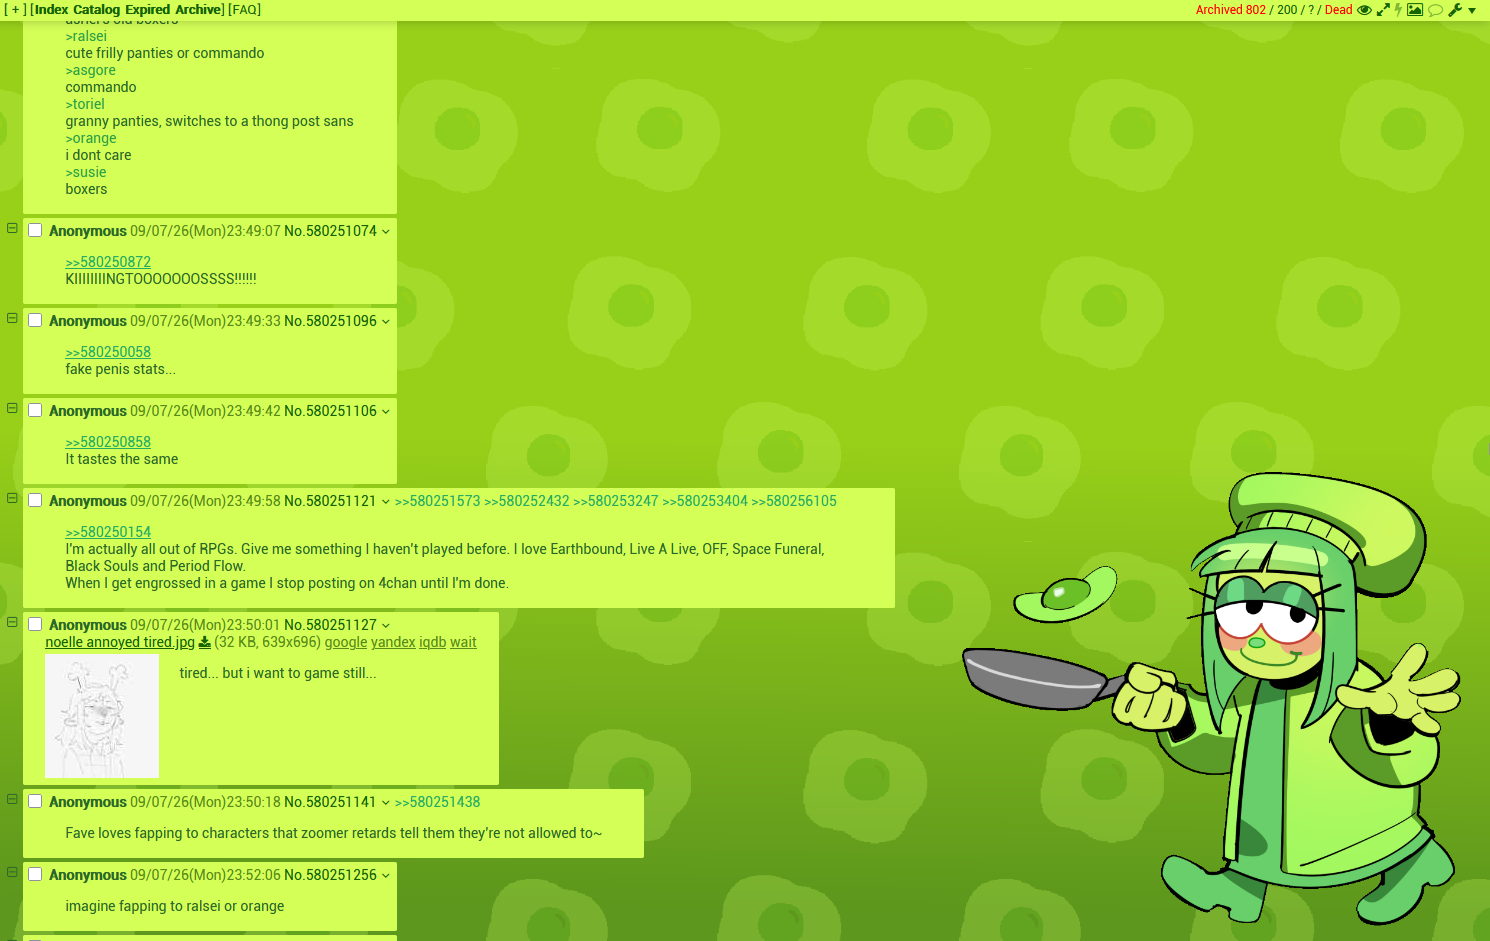Expand post menu arrow of No.580251141
The height and width of the screenshot is (941, 1490).
pyautogui.click(x=386, y=803)
